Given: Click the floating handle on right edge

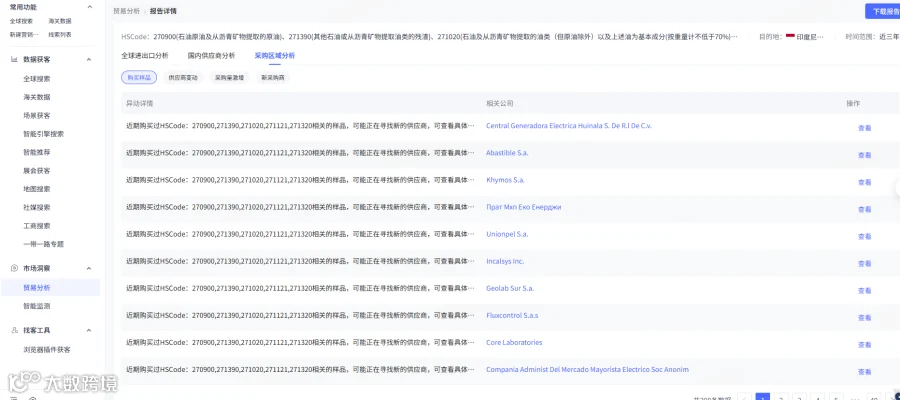Looking at the screenshot, I should tap(897, 188).
